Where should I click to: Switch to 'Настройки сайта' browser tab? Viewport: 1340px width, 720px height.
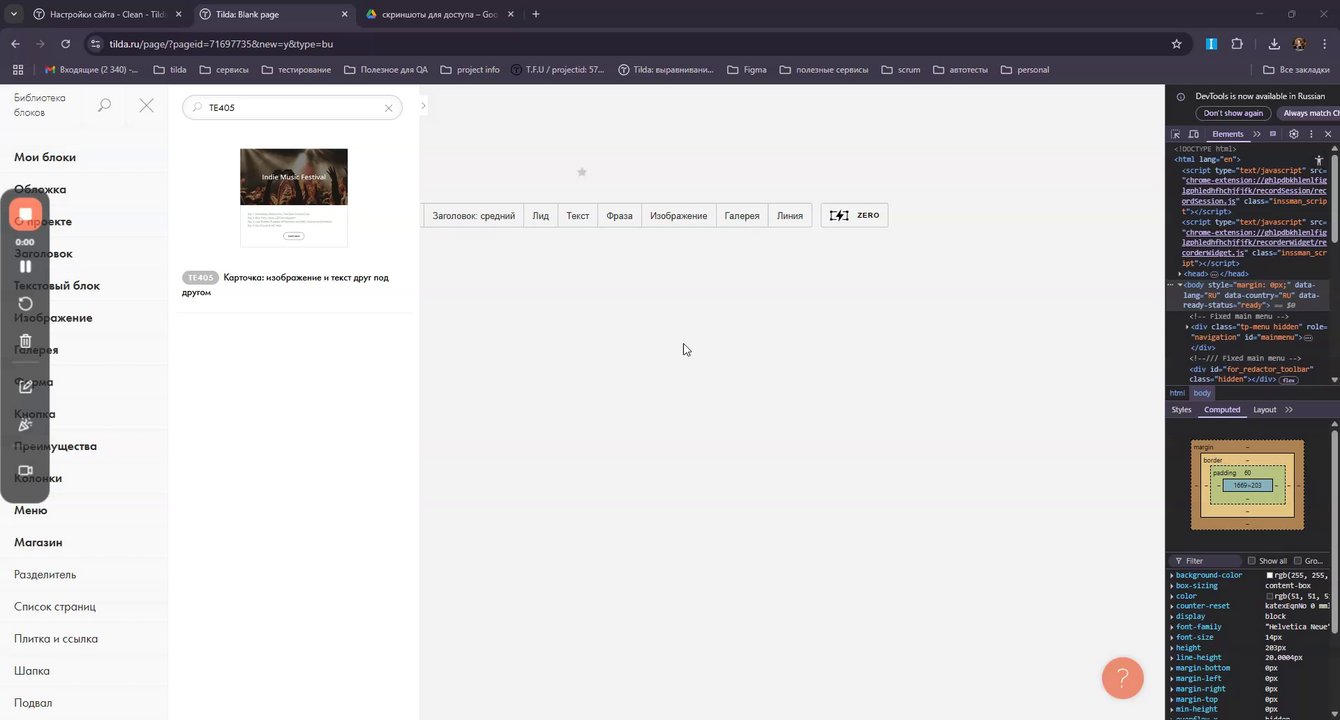[x=105, y=14]
